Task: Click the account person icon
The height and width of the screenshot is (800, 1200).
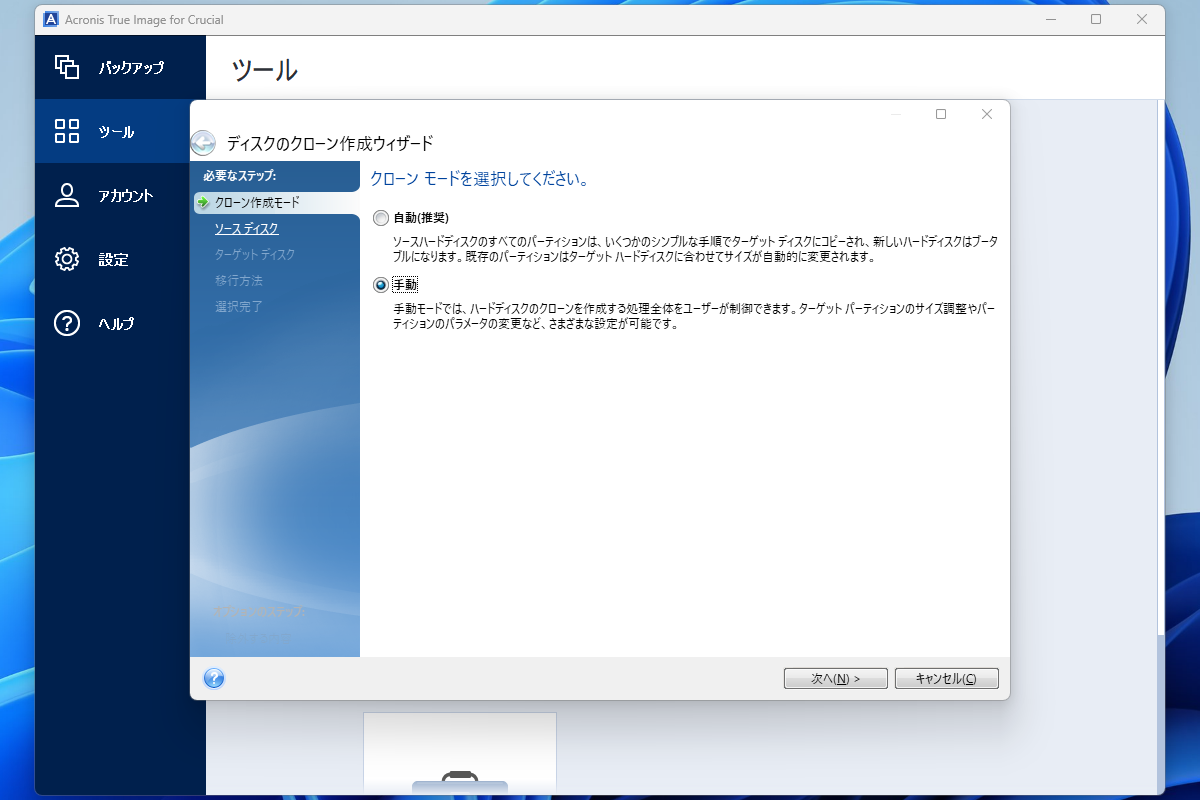Action: click(67, 195)
